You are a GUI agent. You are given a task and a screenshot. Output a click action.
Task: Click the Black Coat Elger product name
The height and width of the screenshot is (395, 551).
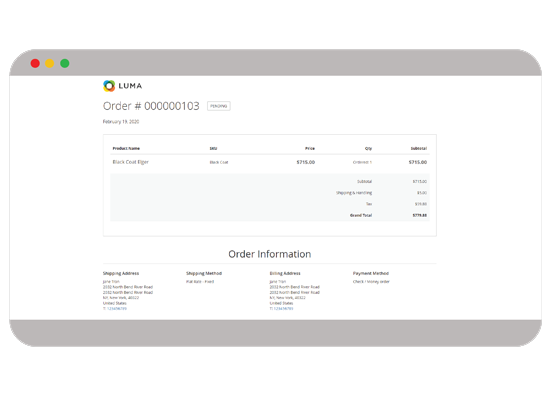tap(131, 162)
